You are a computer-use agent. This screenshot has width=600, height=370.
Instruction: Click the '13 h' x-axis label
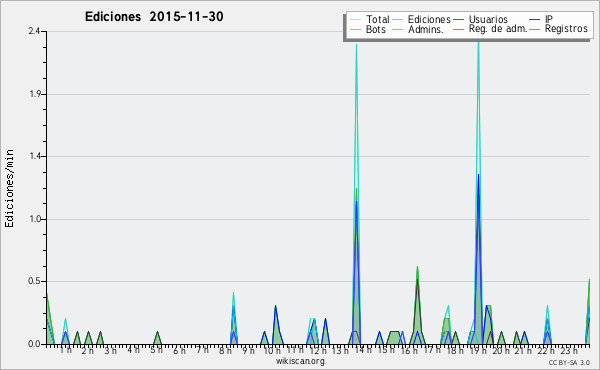pos(341,351)
